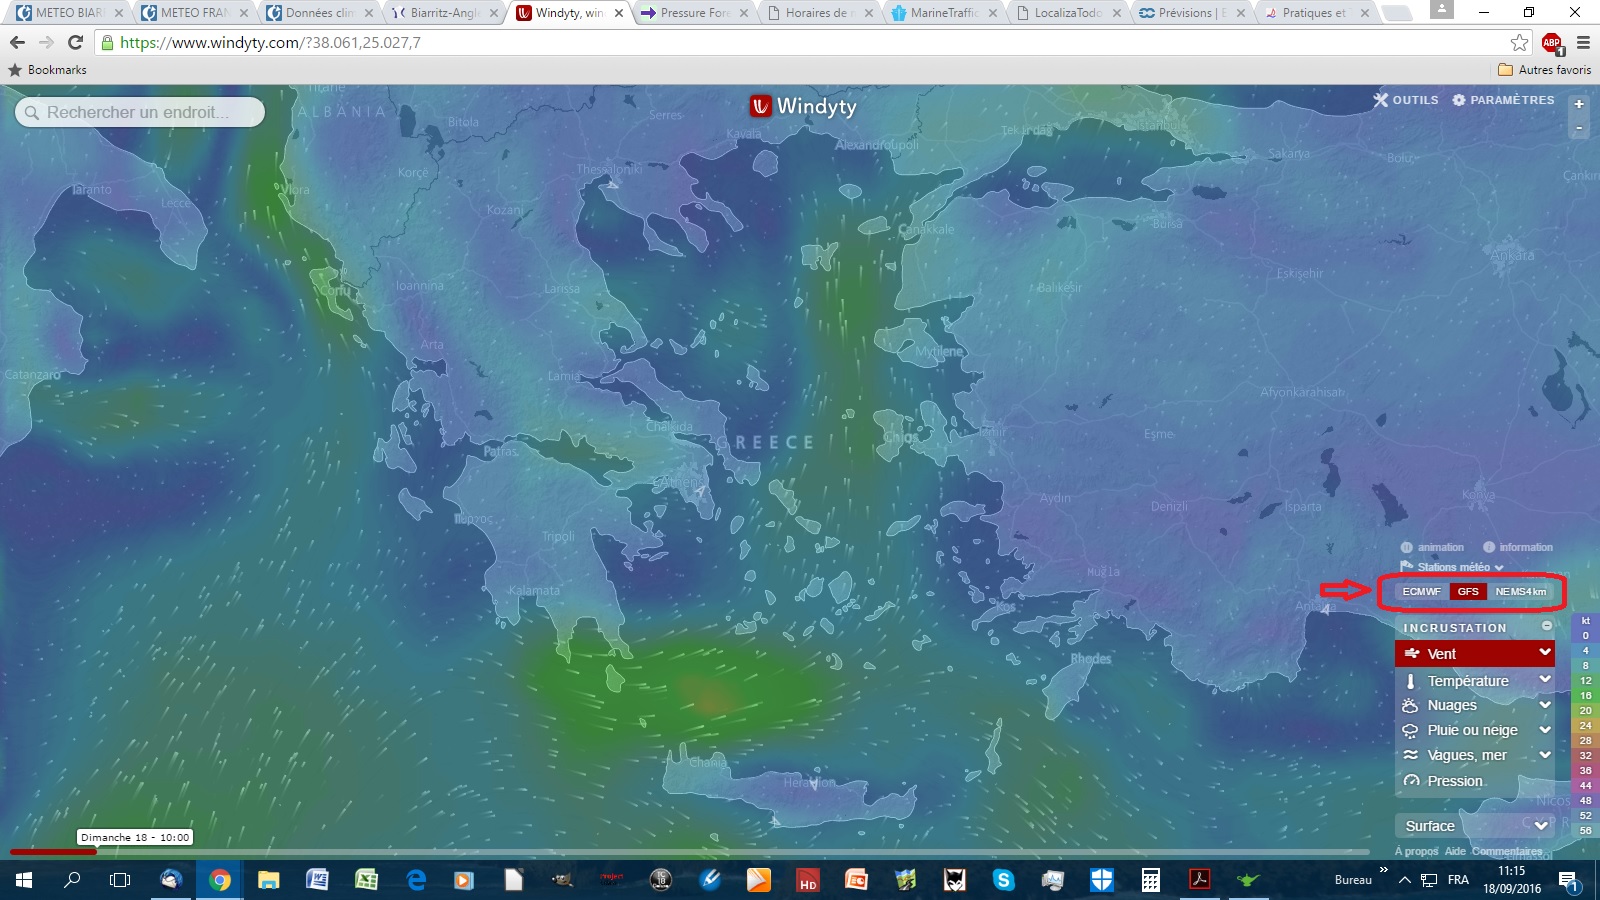The width and height of the screenshot is (1600, 900).
Task: Open the Autres favoris bookmarks folder
Action: point(1545,70)
